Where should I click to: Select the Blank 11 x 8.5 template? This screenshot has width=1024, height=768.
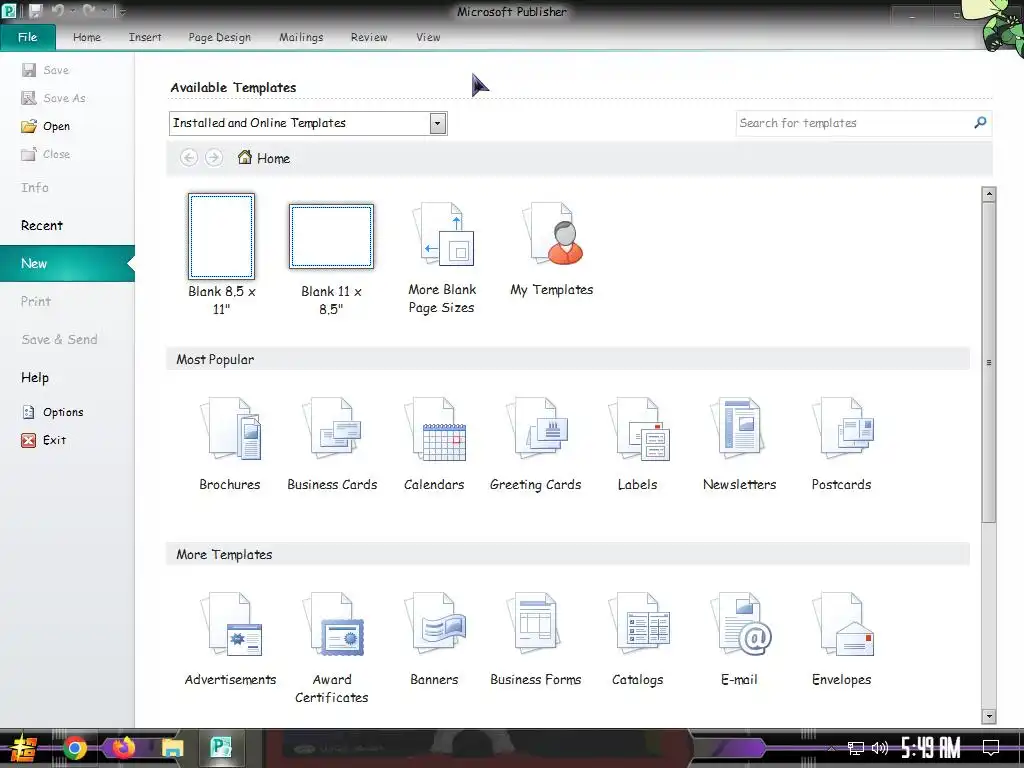331,259
